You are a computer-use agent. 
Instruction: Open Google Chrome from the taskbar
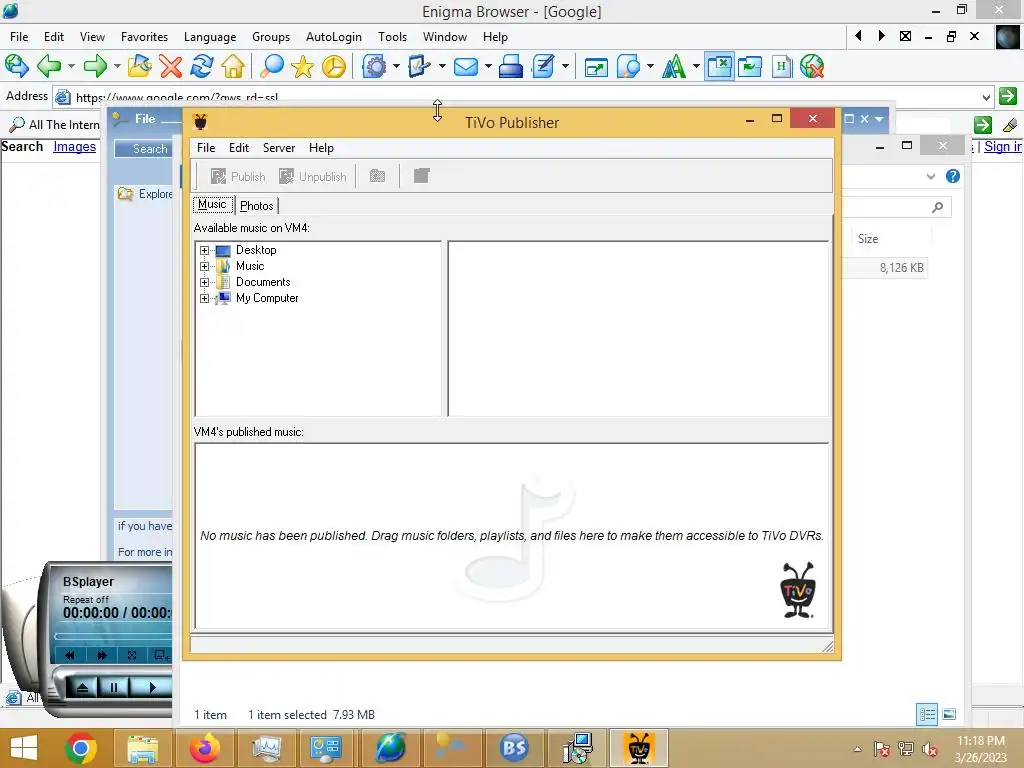(81, 748)
